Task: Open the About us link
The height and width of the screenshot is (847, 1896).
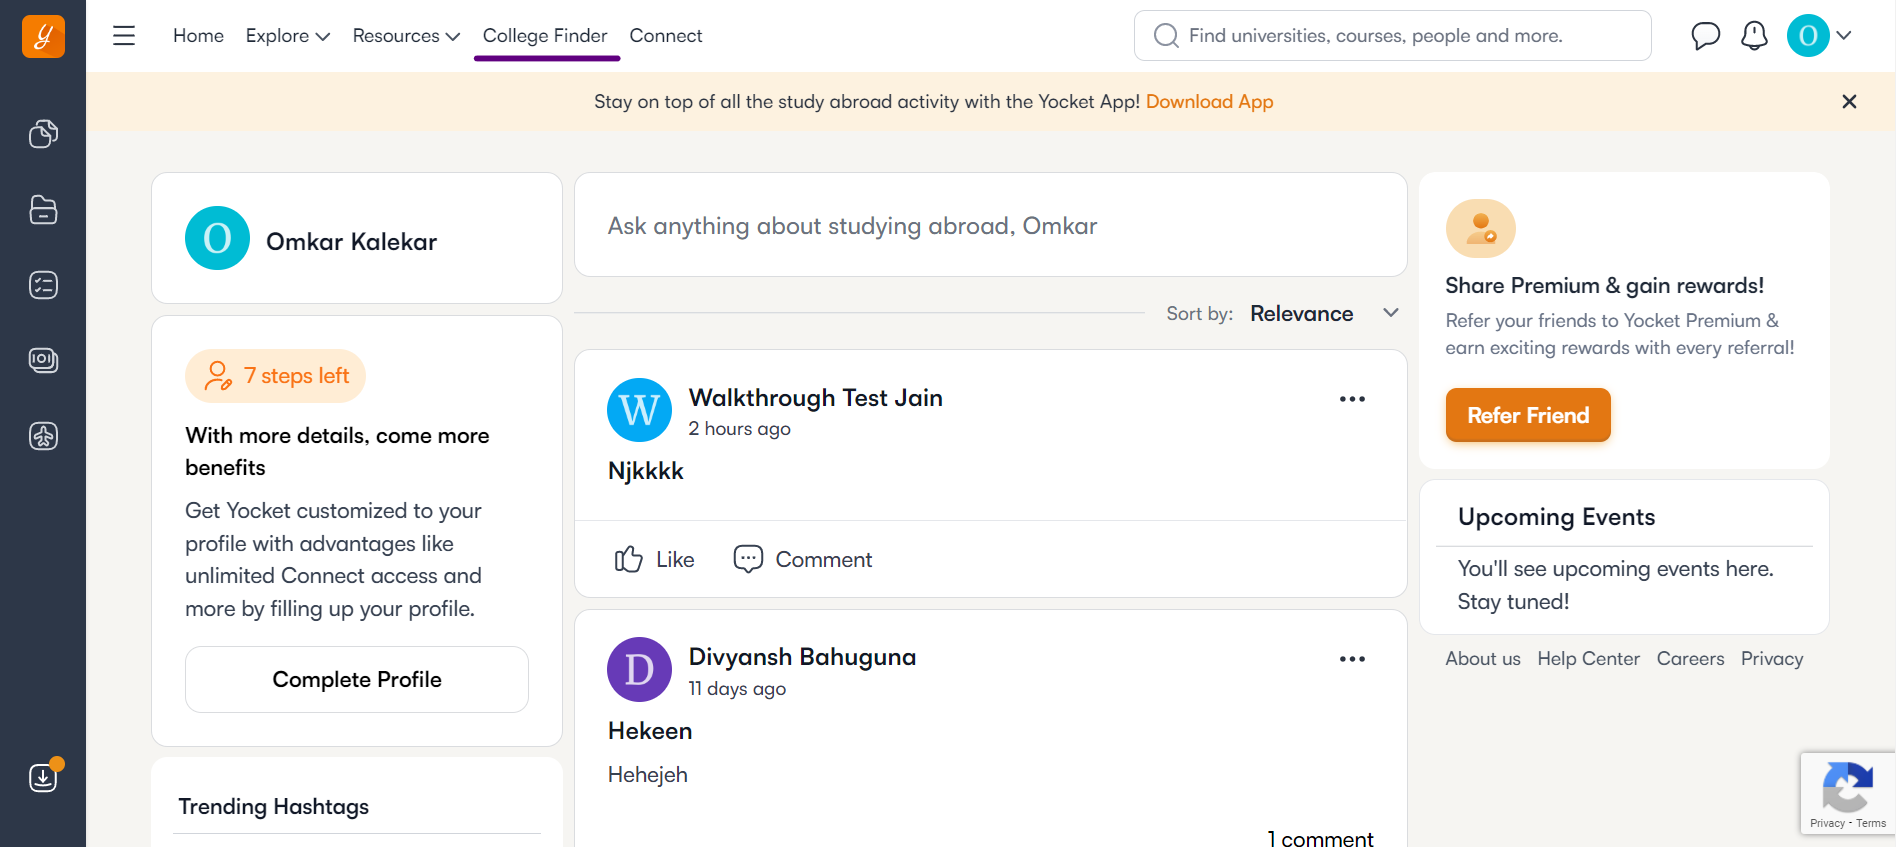Action: click(1483, 659)
